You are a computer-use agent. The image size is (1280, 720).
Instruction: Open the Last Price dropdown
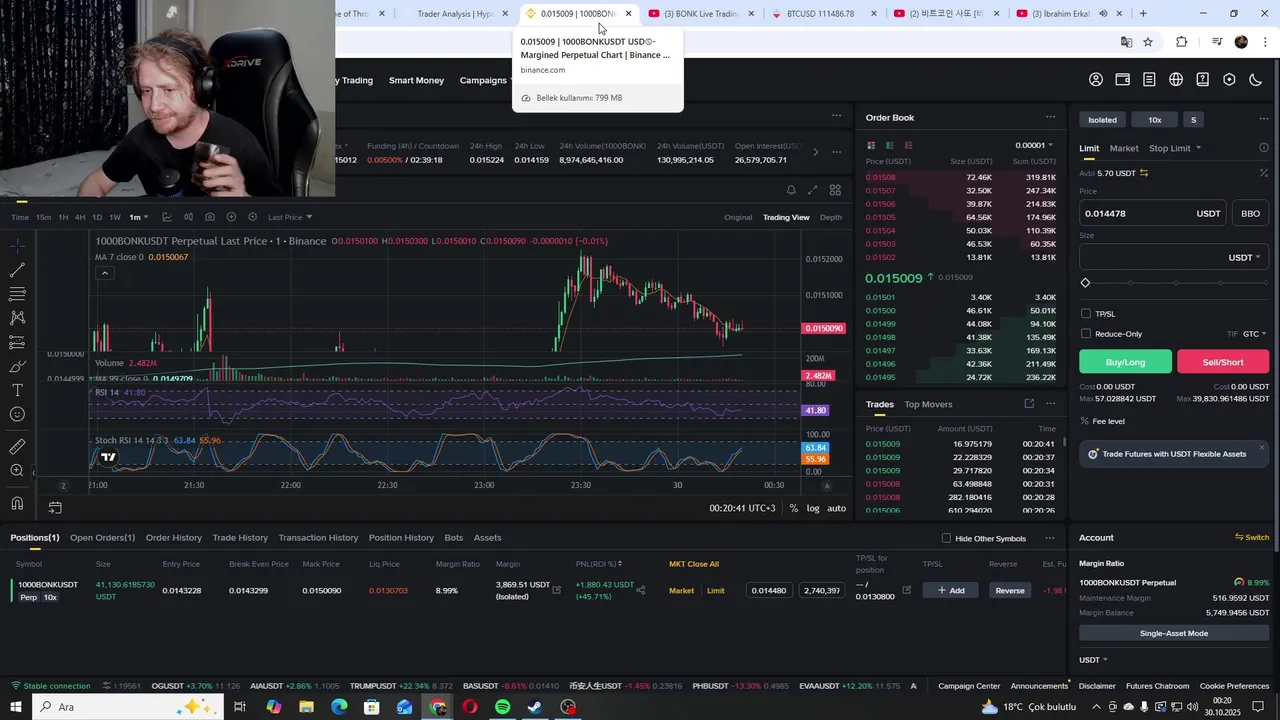290,217
